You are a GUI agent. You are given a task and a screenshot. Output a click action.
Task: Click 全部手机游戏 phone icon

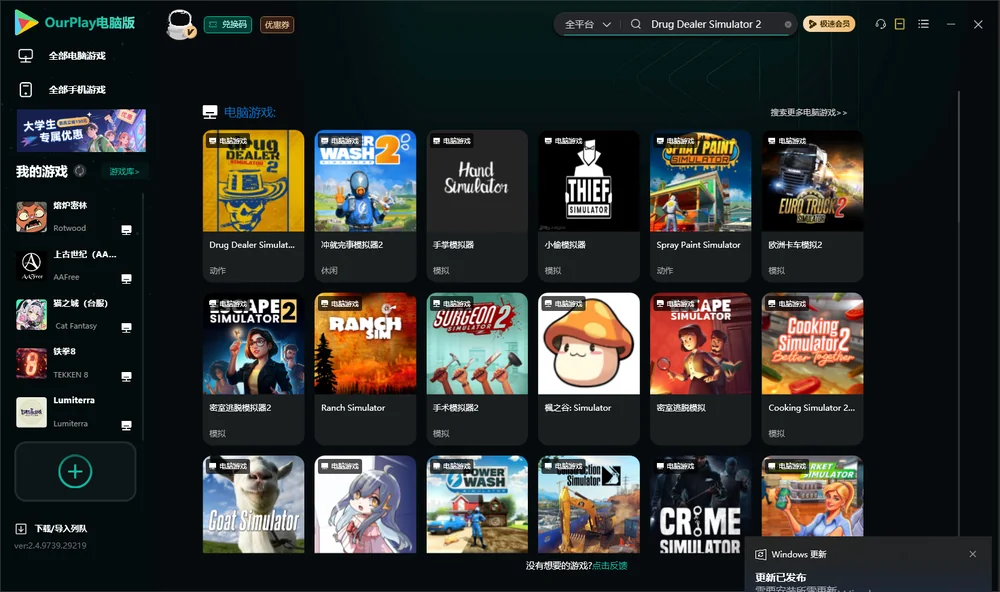pyautogui.click(x=26, y=90)
